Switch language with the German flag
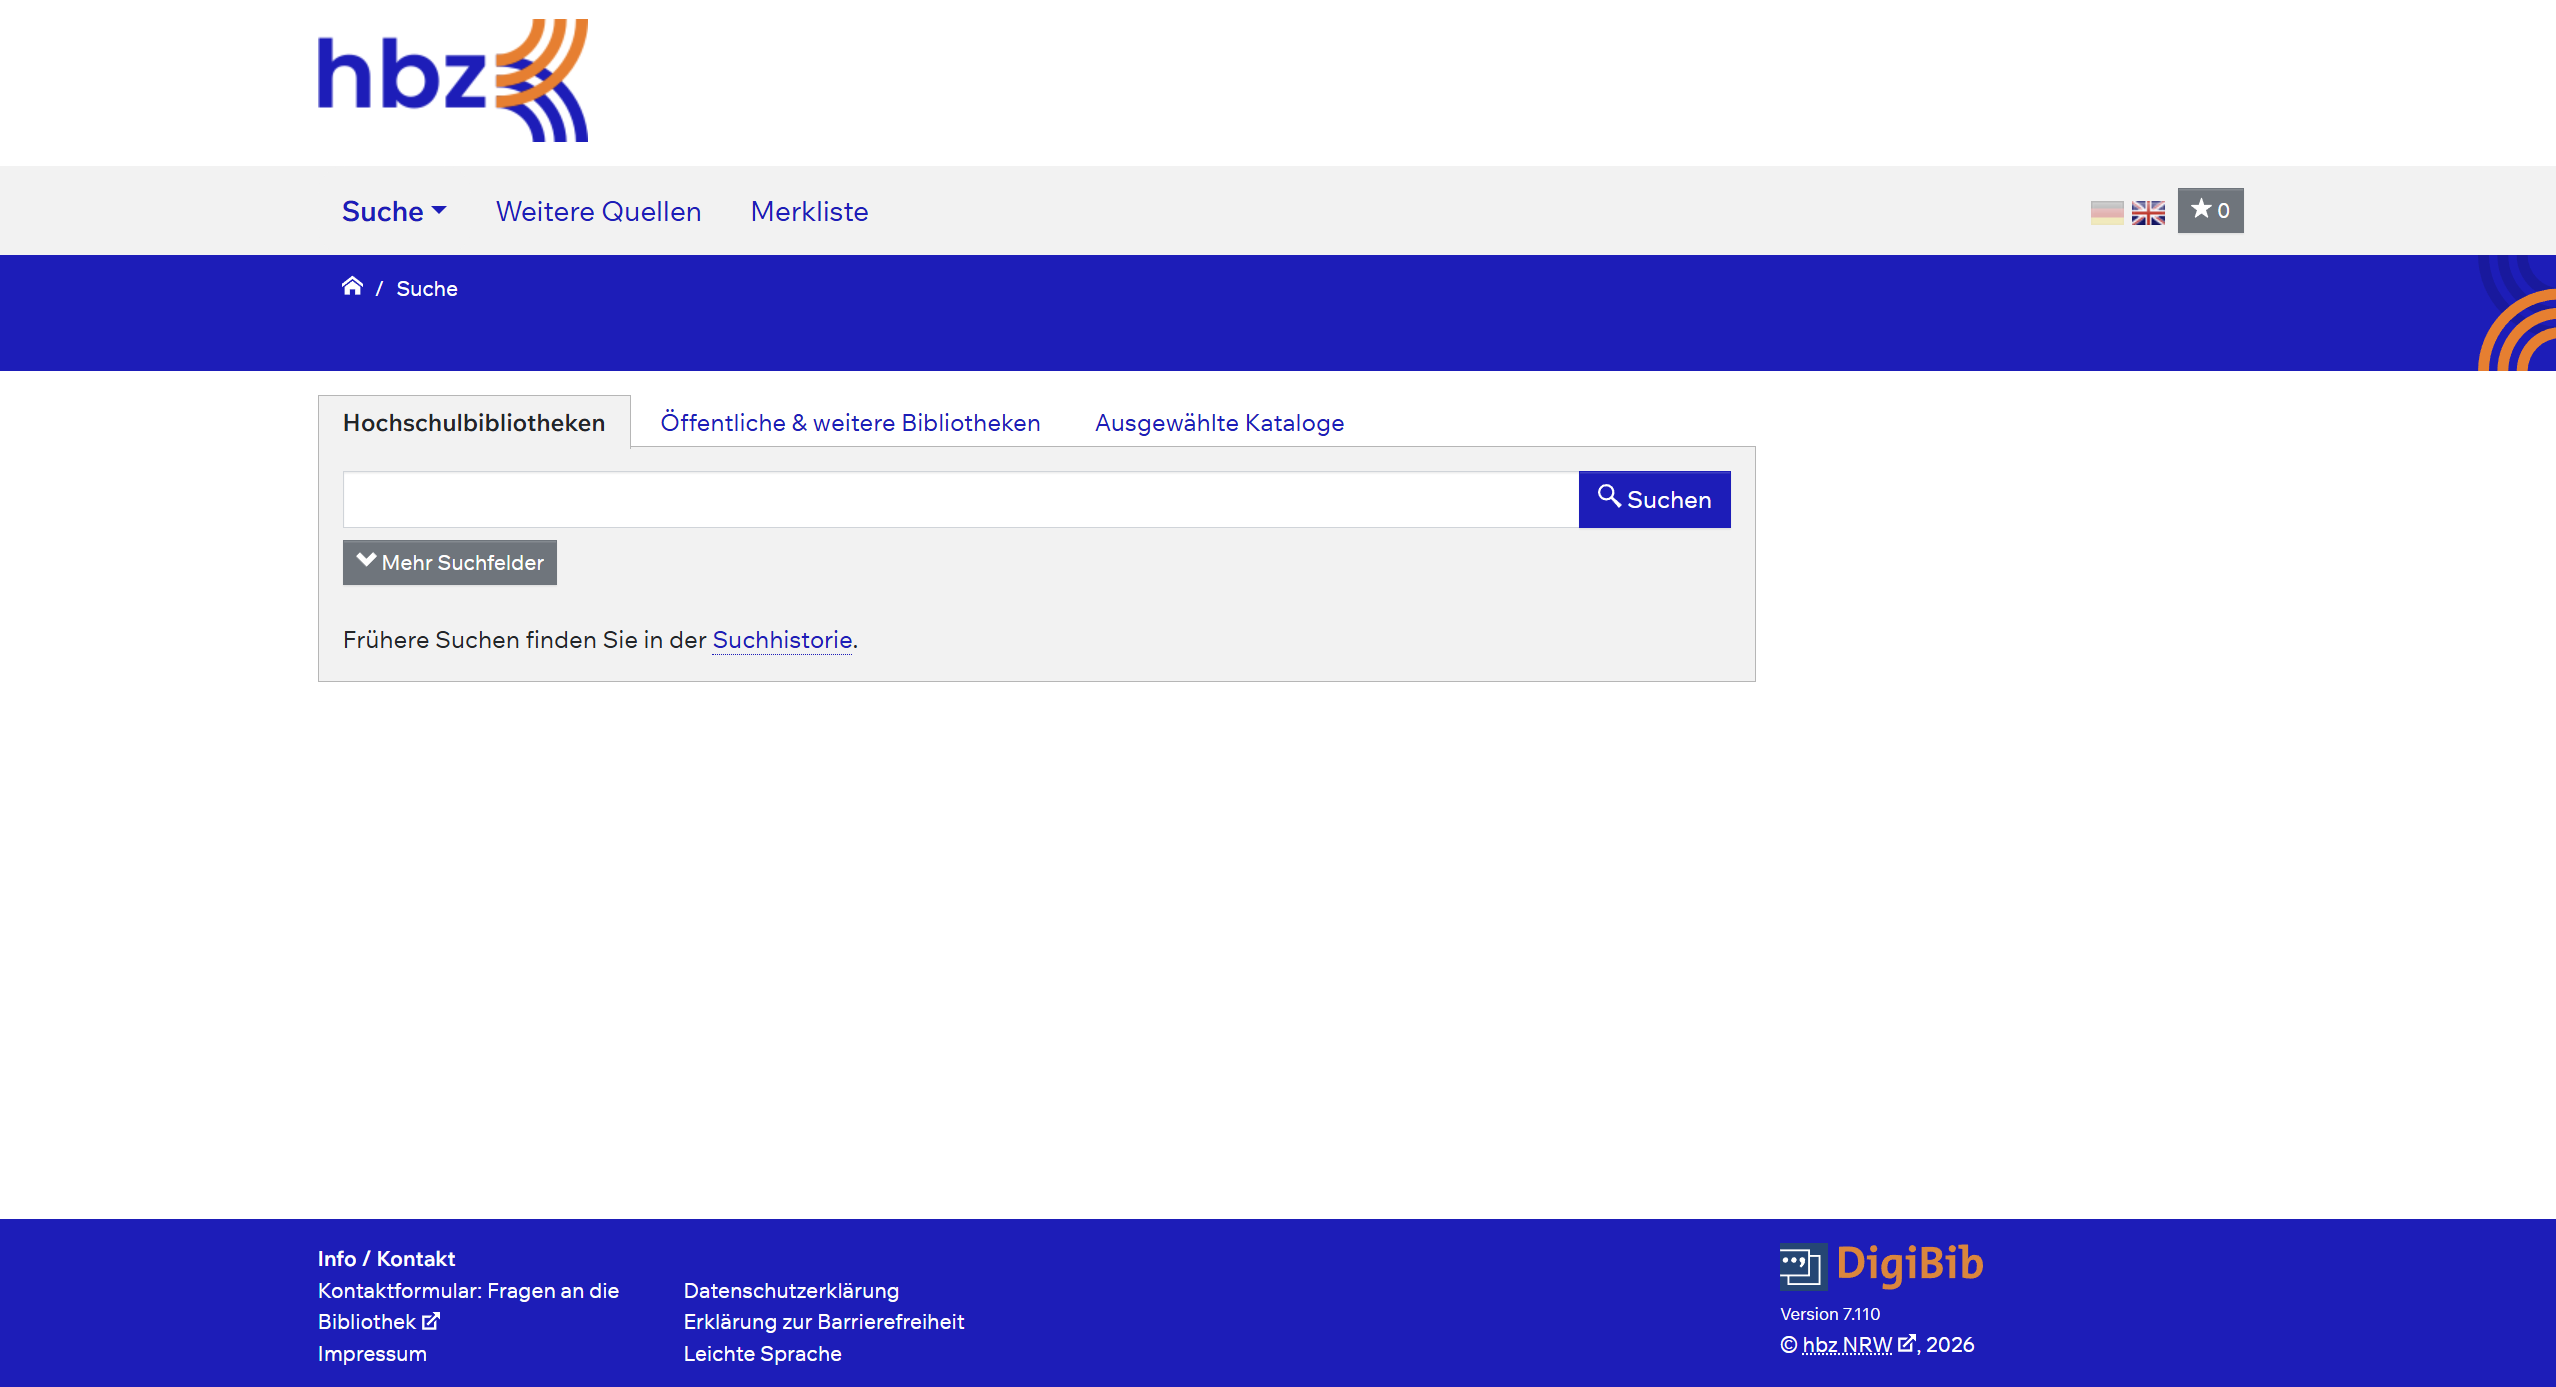 click(2107, 212)
